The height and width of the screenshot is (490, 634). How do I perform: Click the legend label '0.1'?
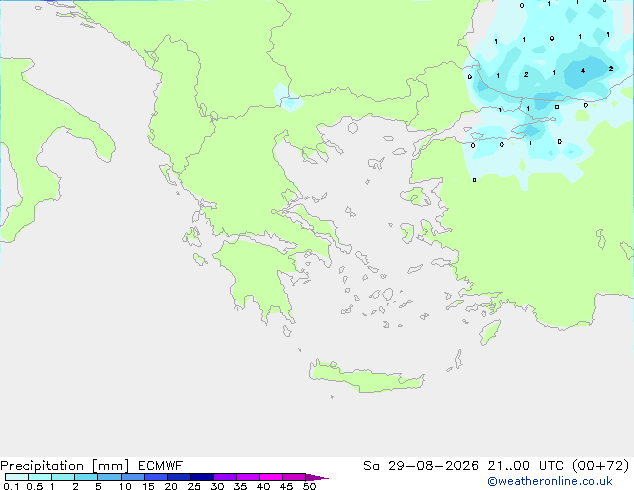click(11, 486)
